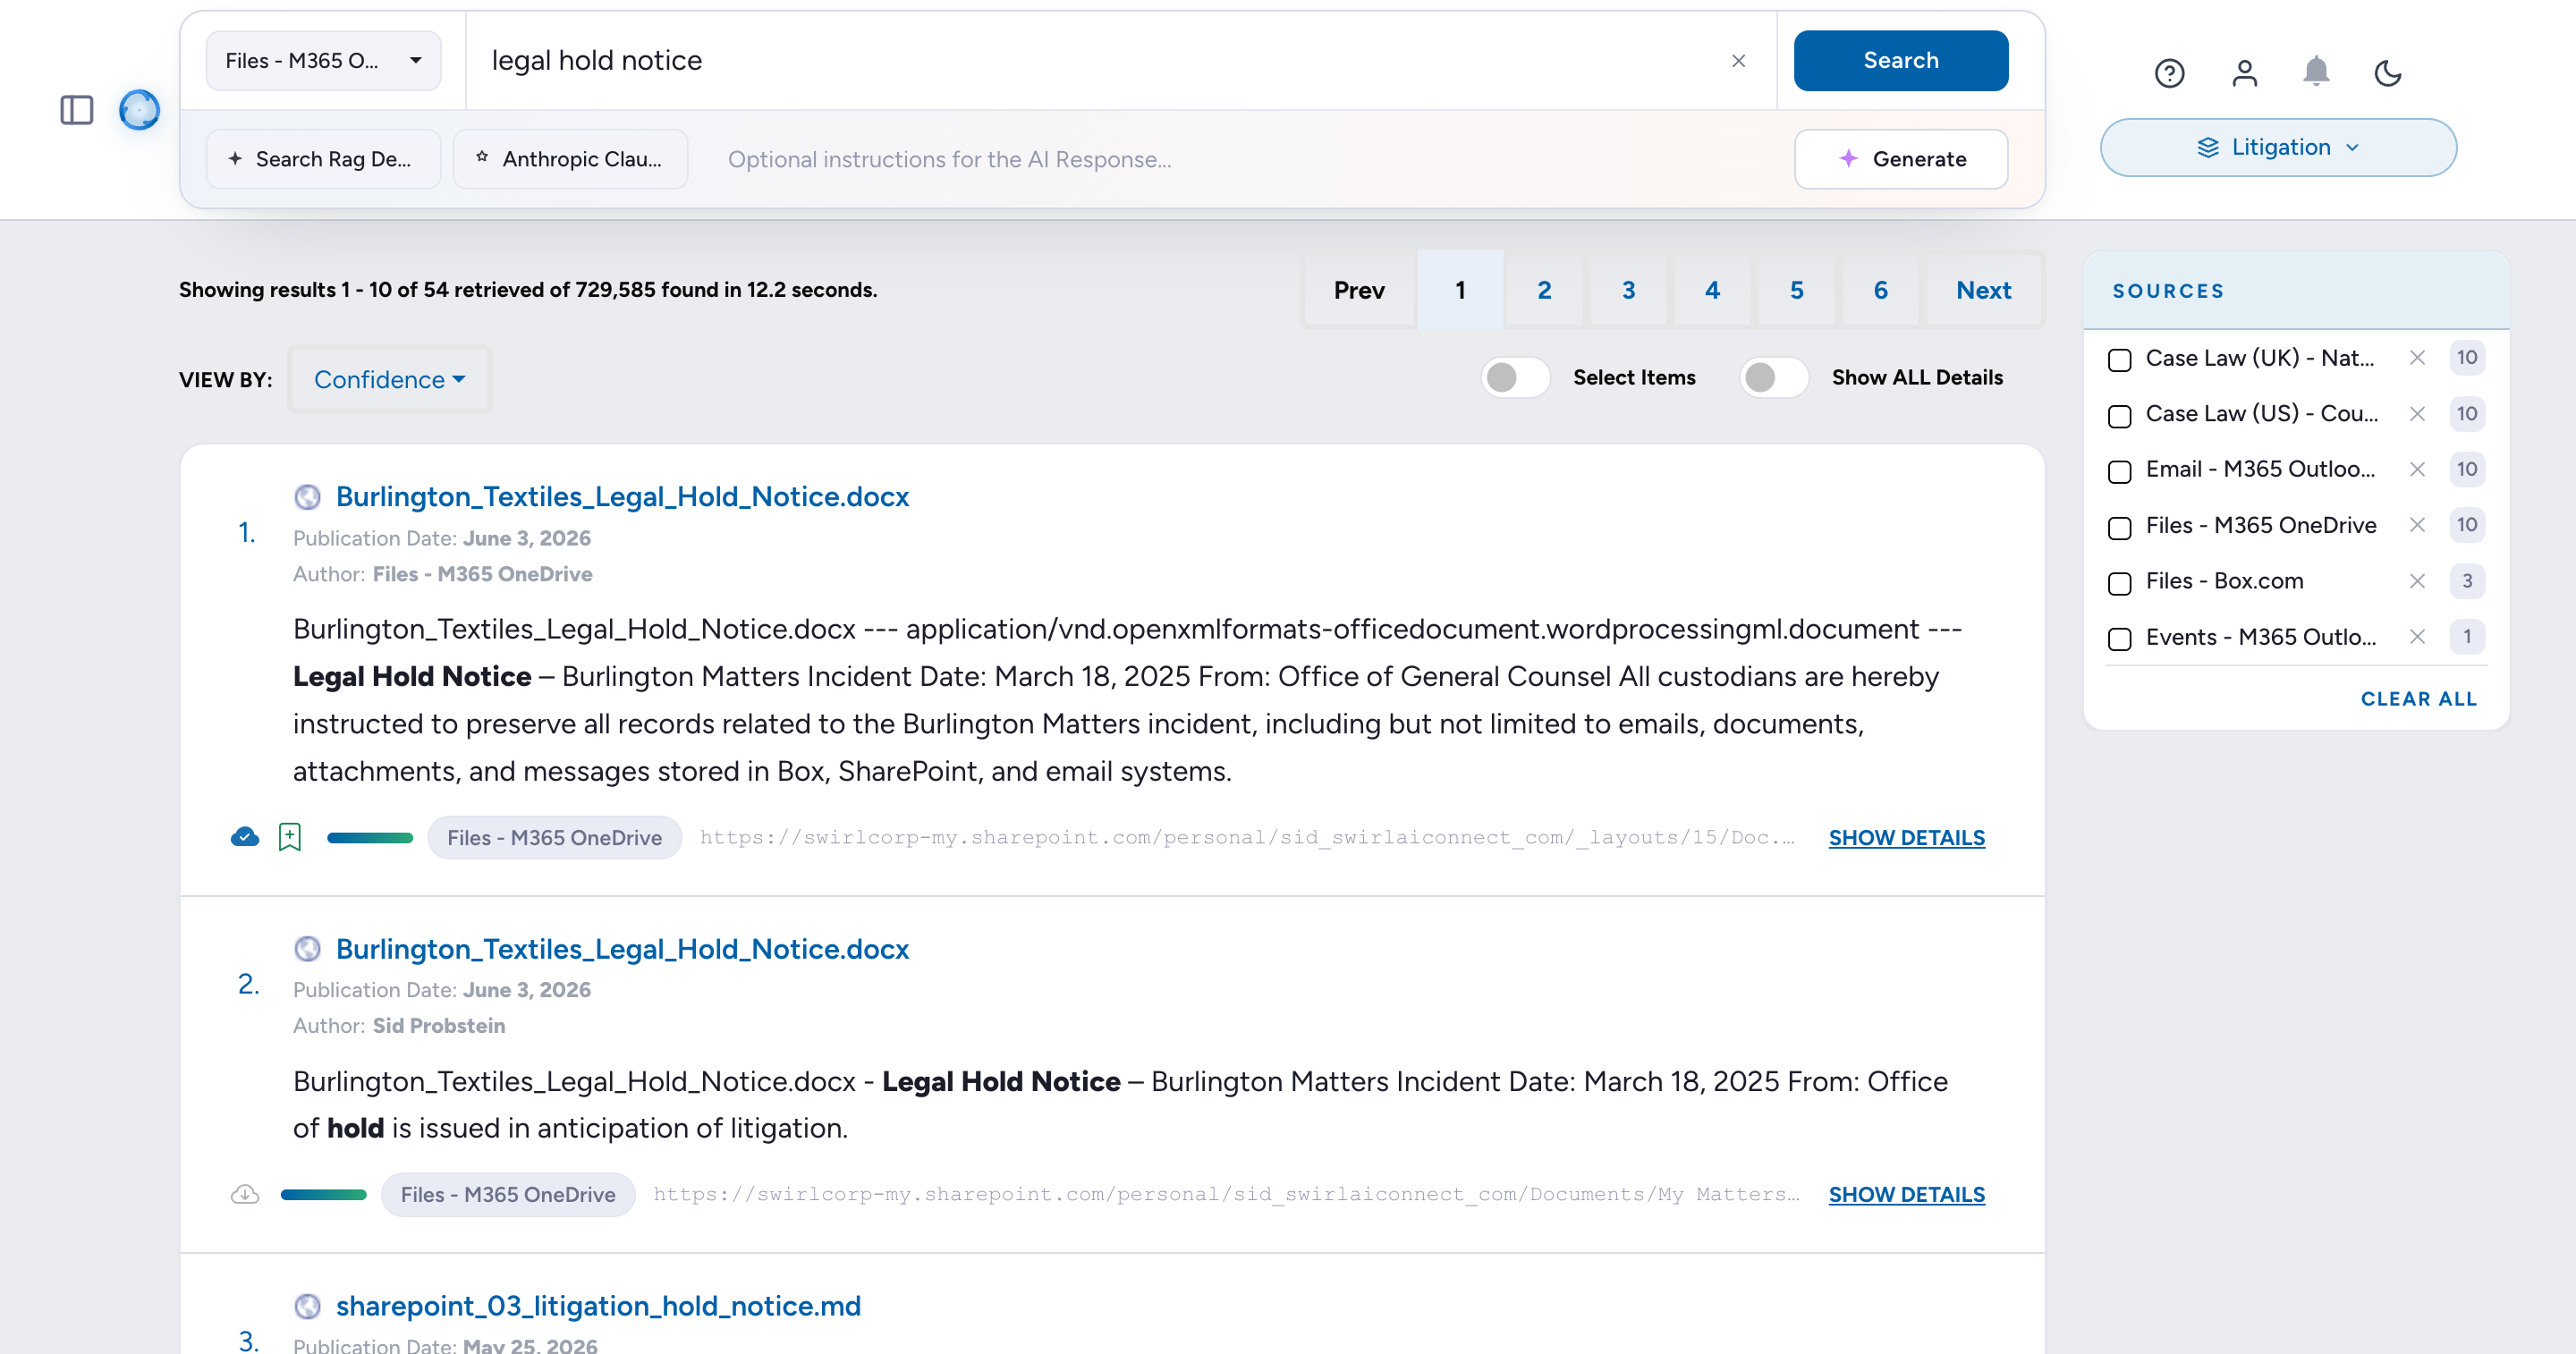Open the notifications bell icon
The height and width of the screenshot is (1354, 2576).
(x=2316, y=72)
